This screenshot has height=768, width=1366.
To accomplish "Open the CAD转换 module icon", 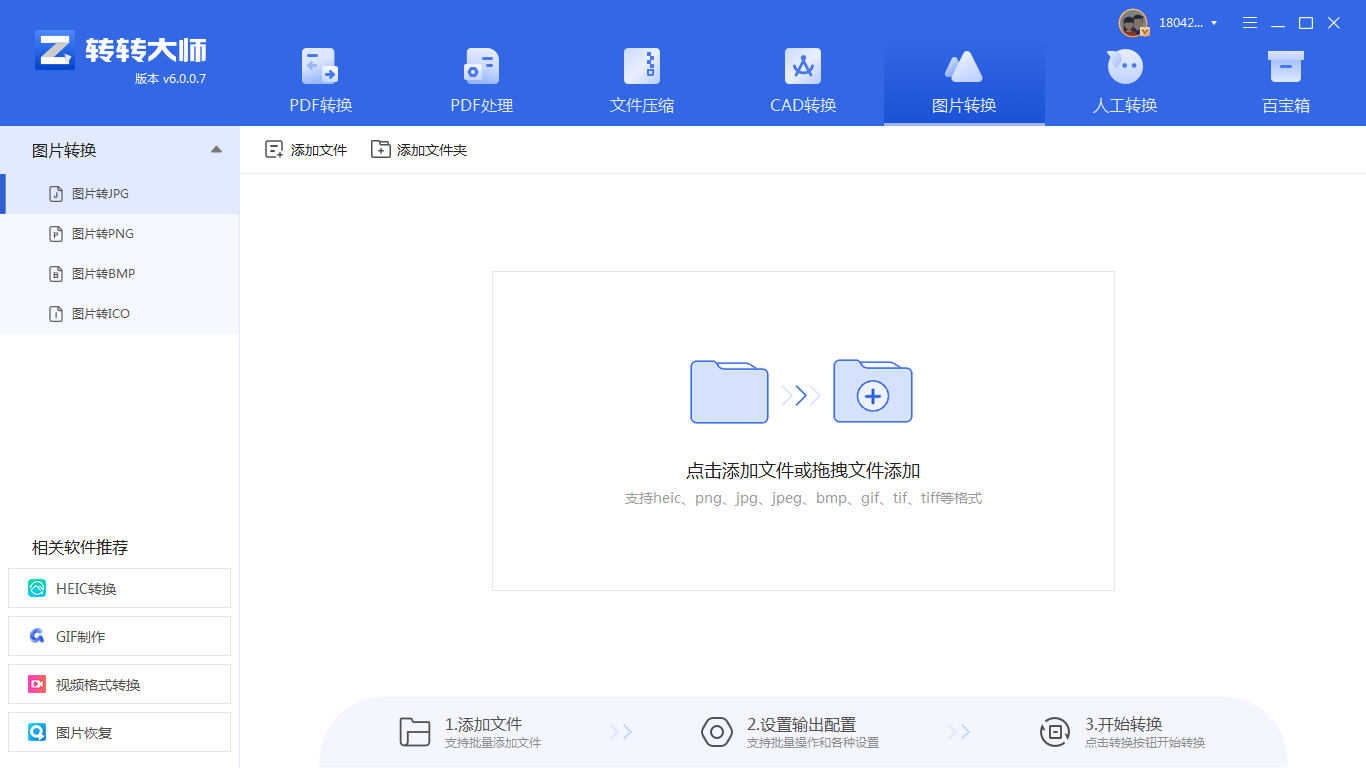I will click(803, 67).
